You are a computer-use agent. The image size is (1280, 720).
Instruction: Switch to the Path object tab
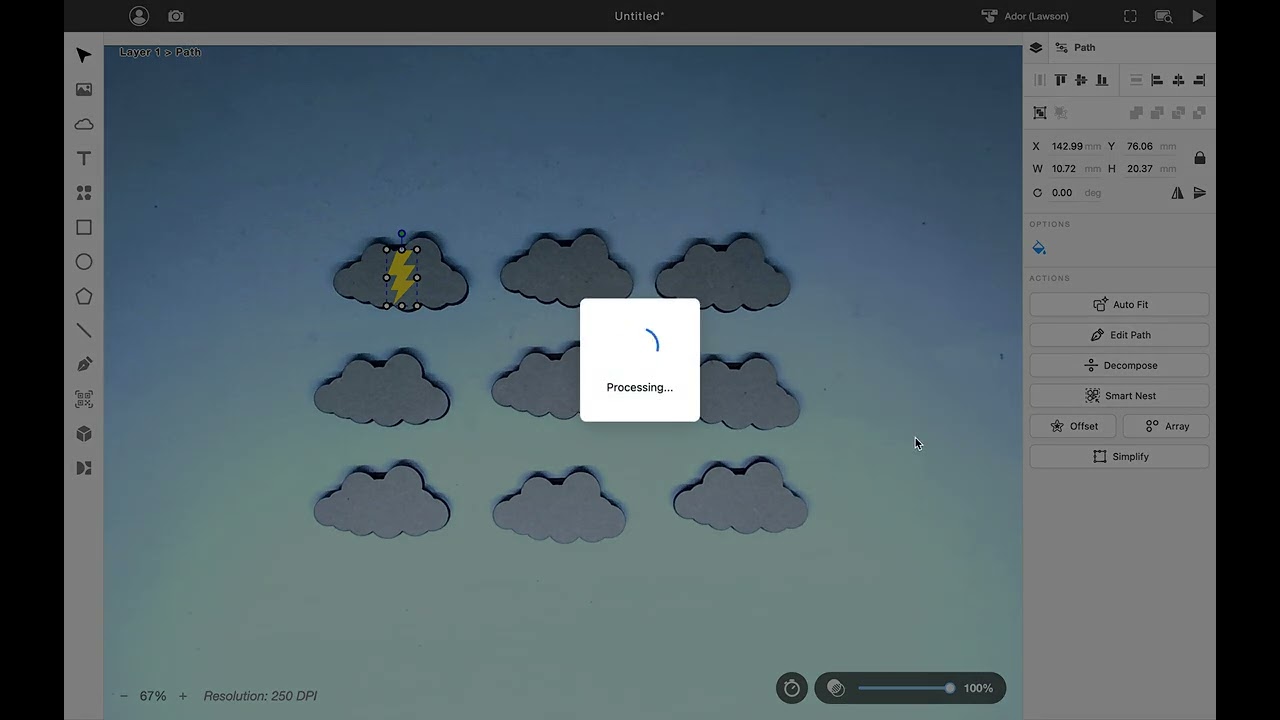click(x=1076, y=47)
